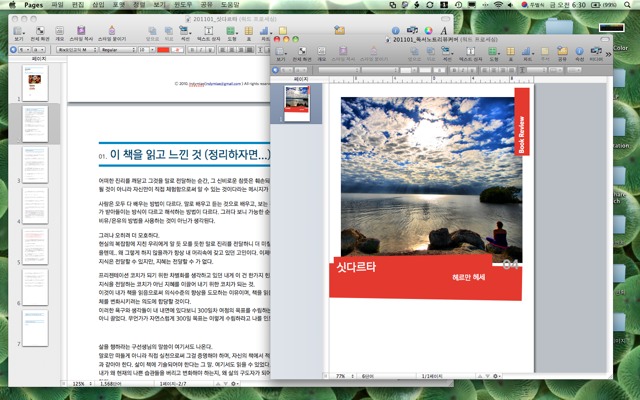Click the 도형 shapes icon in back window
This screenshot has width=640, height=400.
point(231,31)
